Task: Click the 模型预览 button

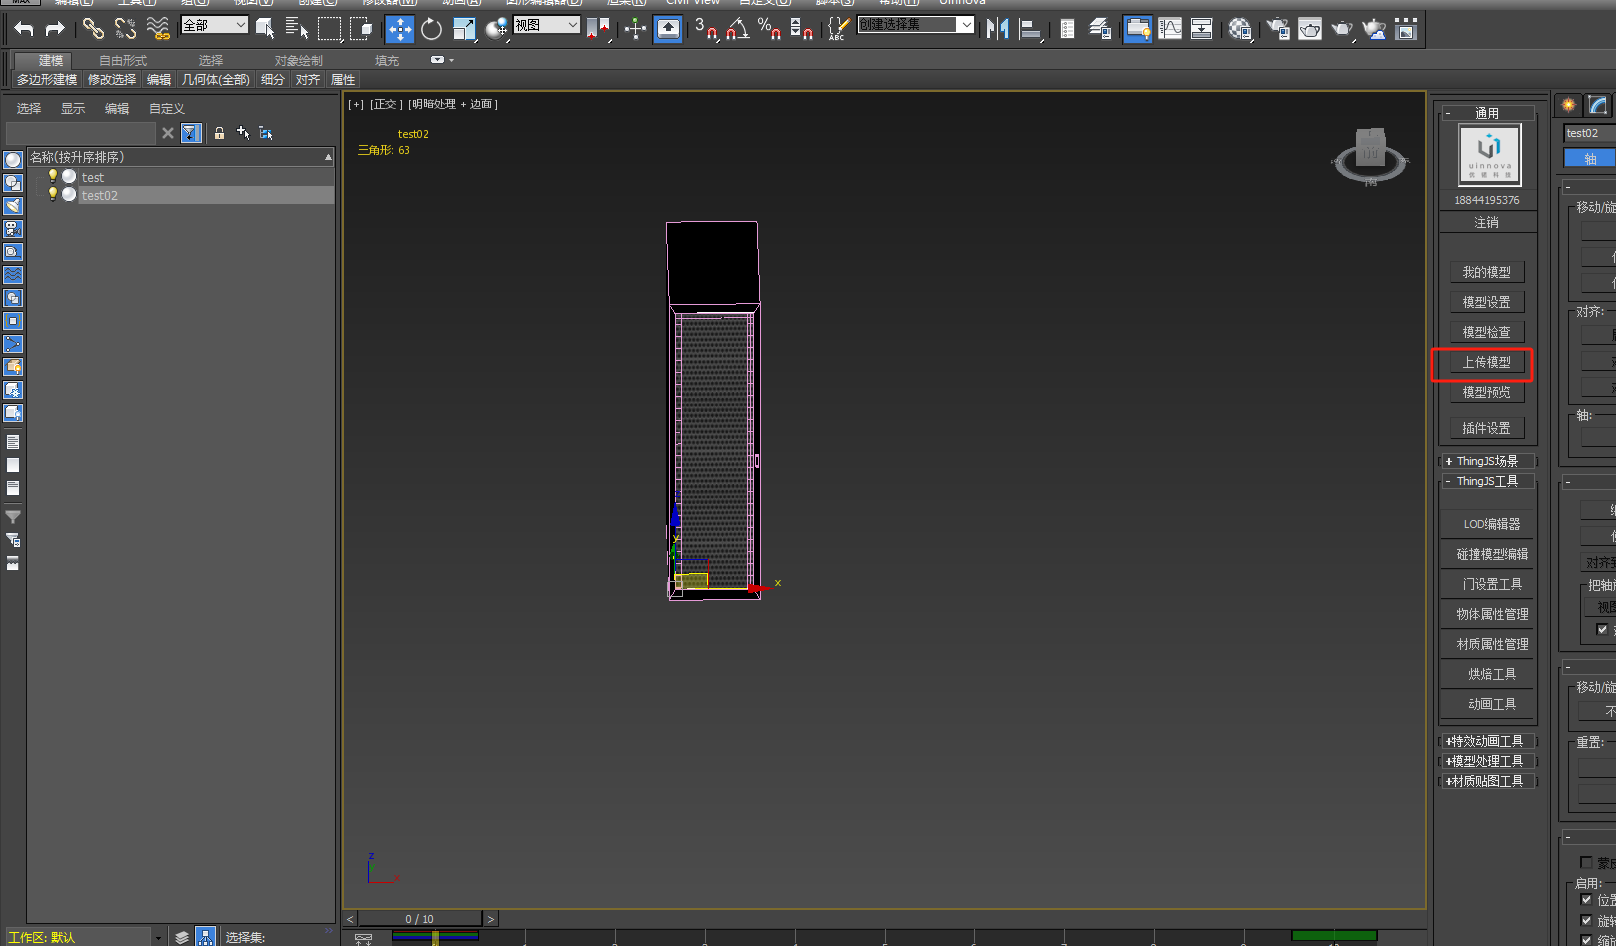Action: pyautogui.click(x=1486, y=392)
